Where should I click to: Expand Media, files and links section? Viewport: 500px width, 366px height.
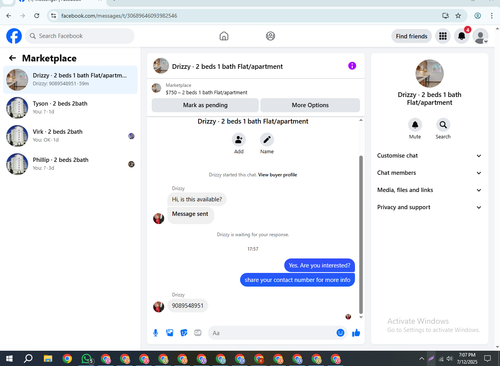pyautogui.click(x=429, y=190)
